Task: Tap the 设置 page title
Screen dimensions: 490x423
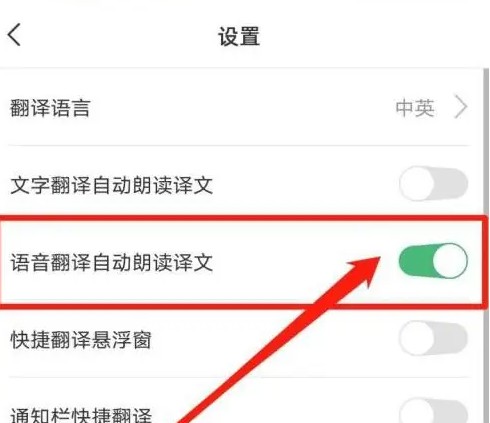Action: pos(239,36)
